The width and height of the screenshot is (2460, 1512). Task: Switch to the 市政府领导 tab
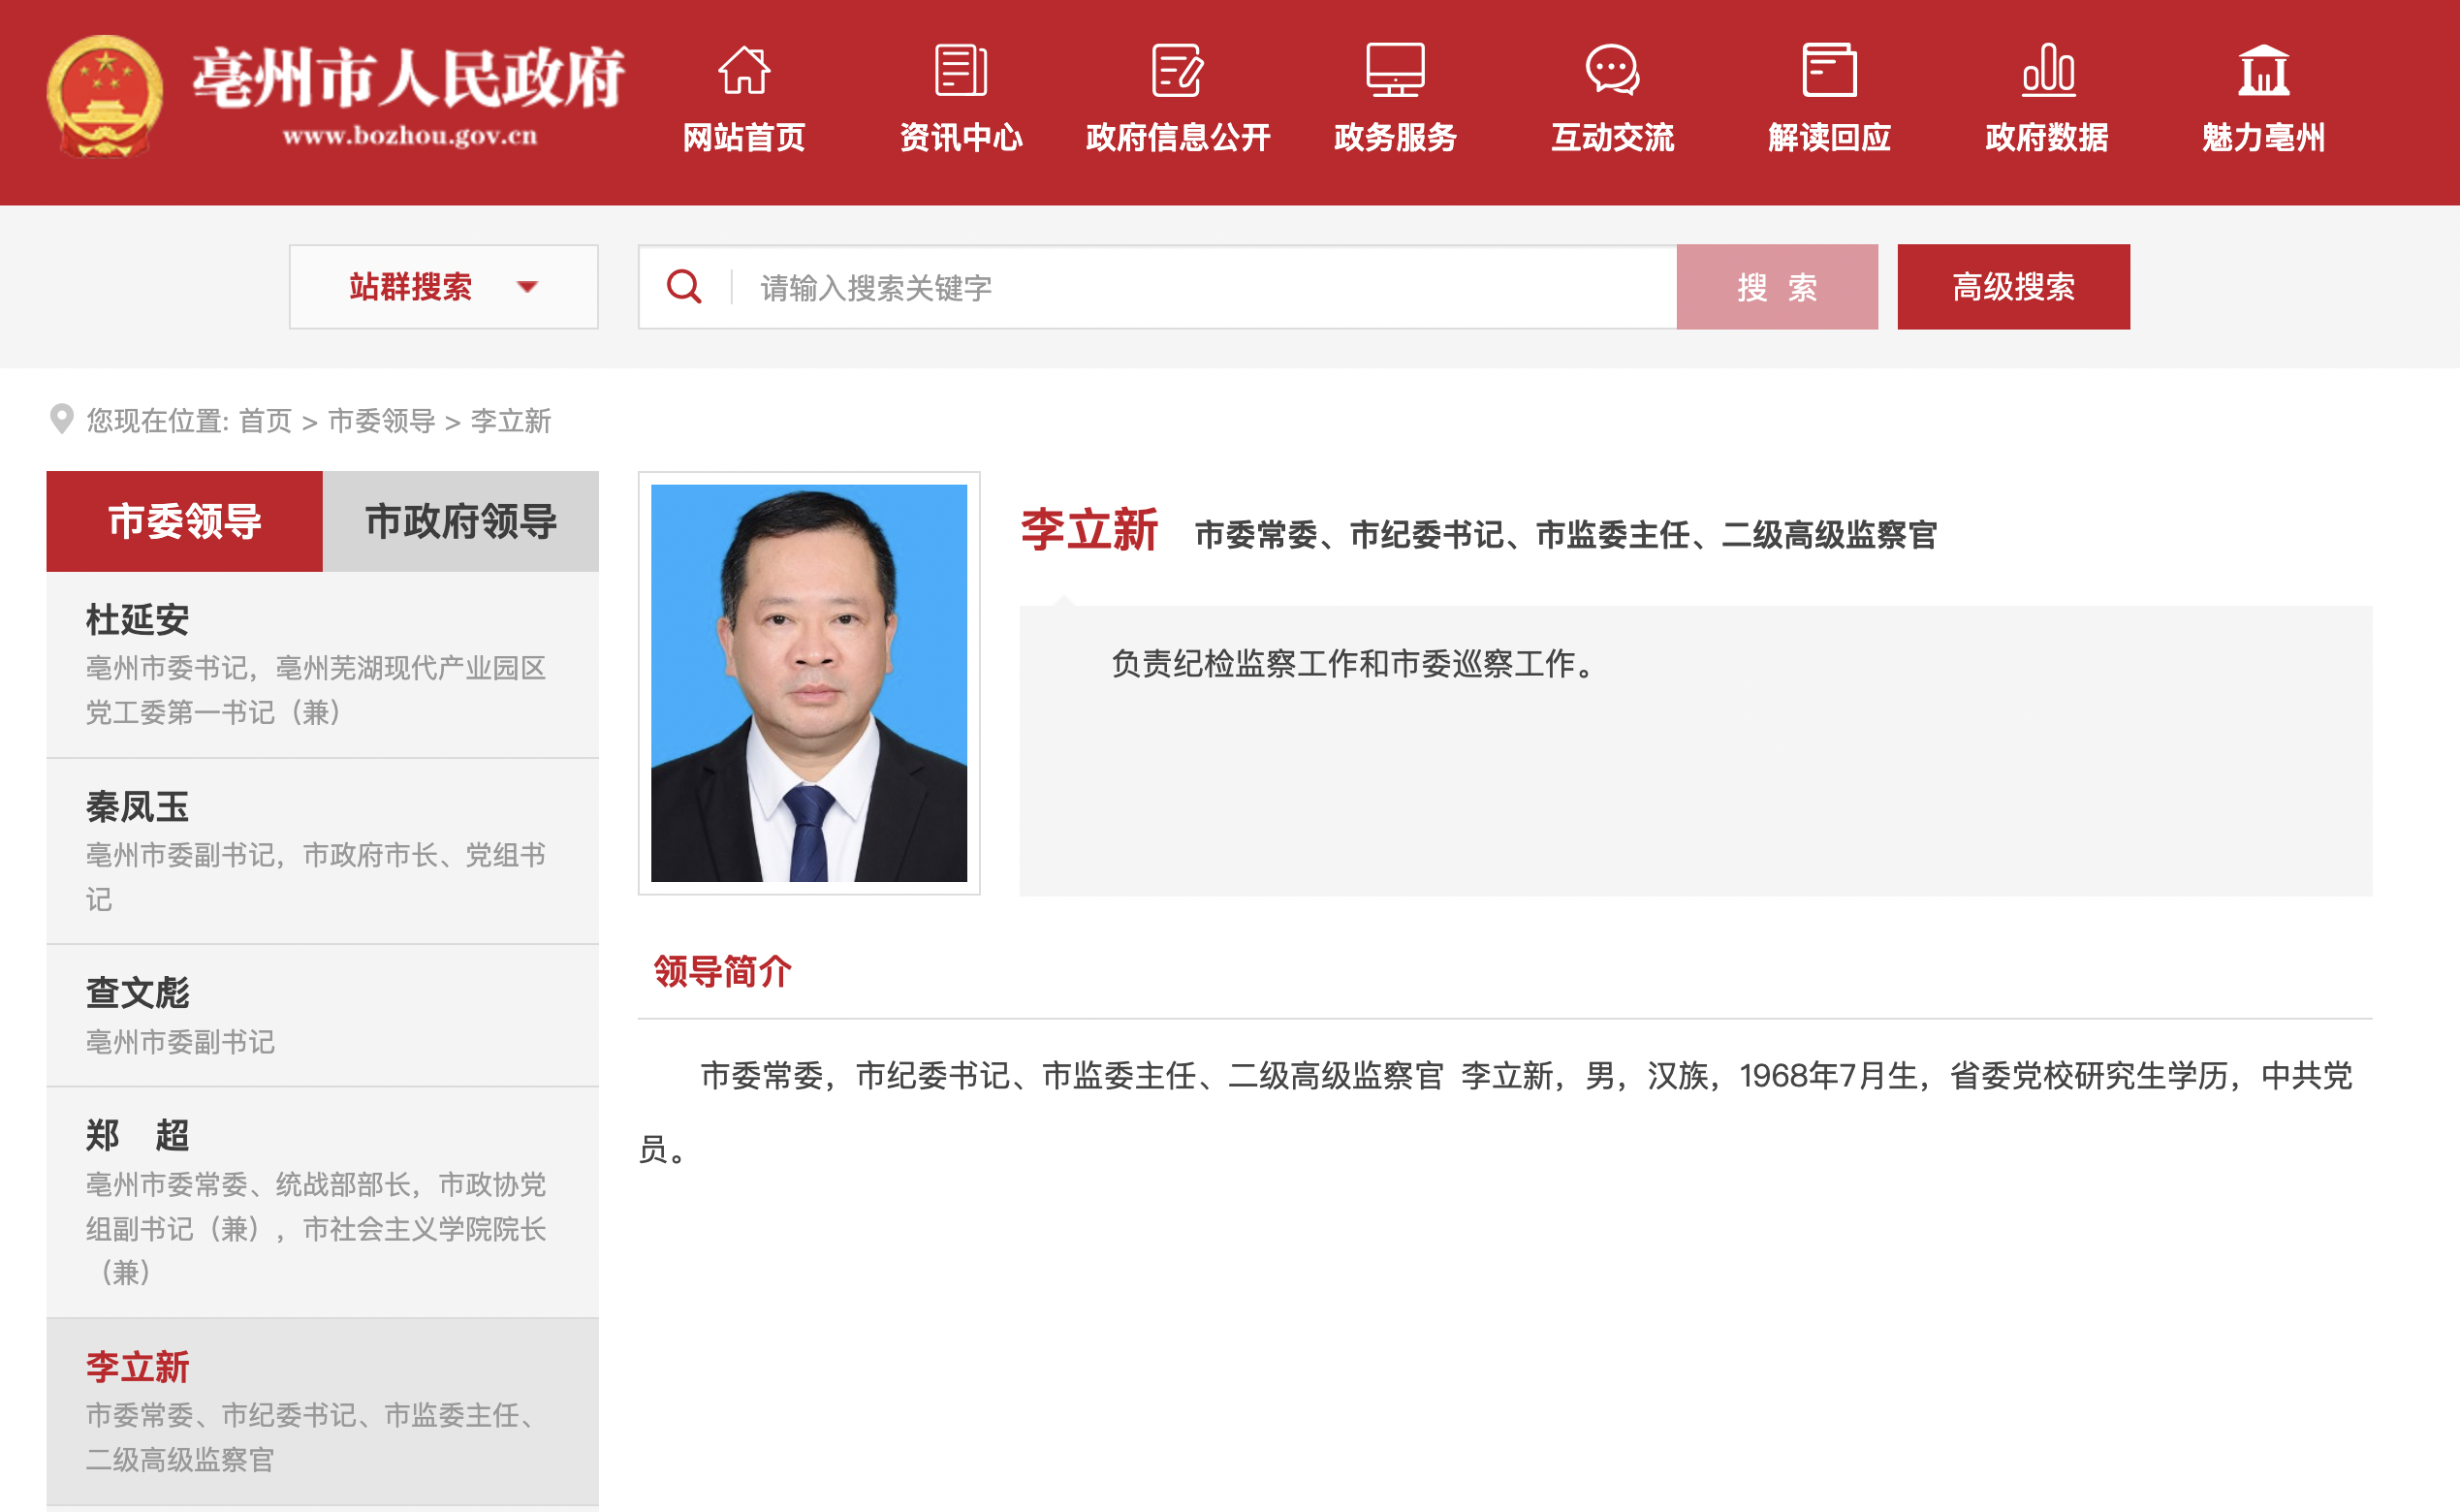coord(460,521)
